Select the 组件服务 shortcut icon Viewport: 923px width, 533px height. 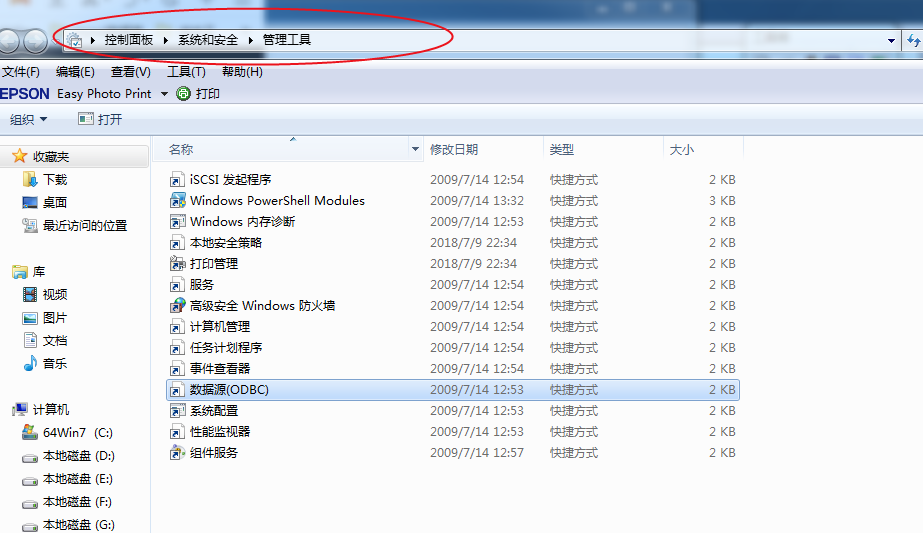point(177,453)
